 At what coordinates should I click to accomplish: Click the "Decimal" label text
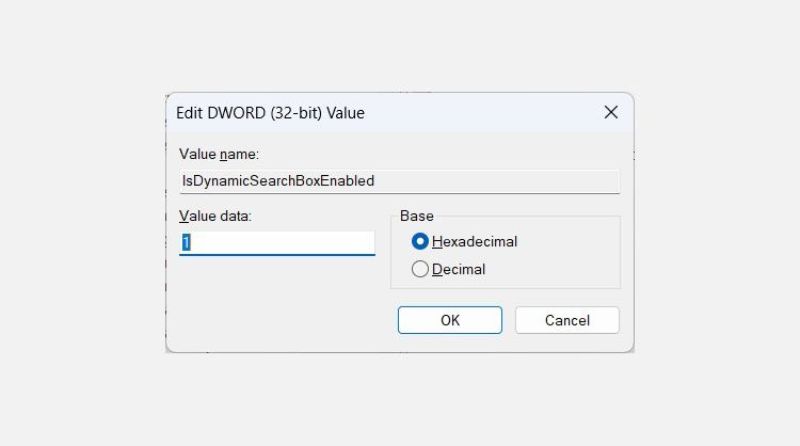458,269
